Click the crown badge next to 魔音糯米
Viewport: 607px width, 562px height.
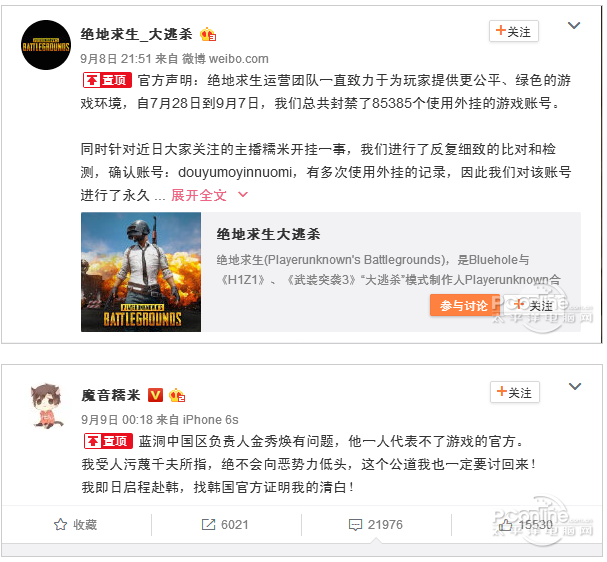177,395
